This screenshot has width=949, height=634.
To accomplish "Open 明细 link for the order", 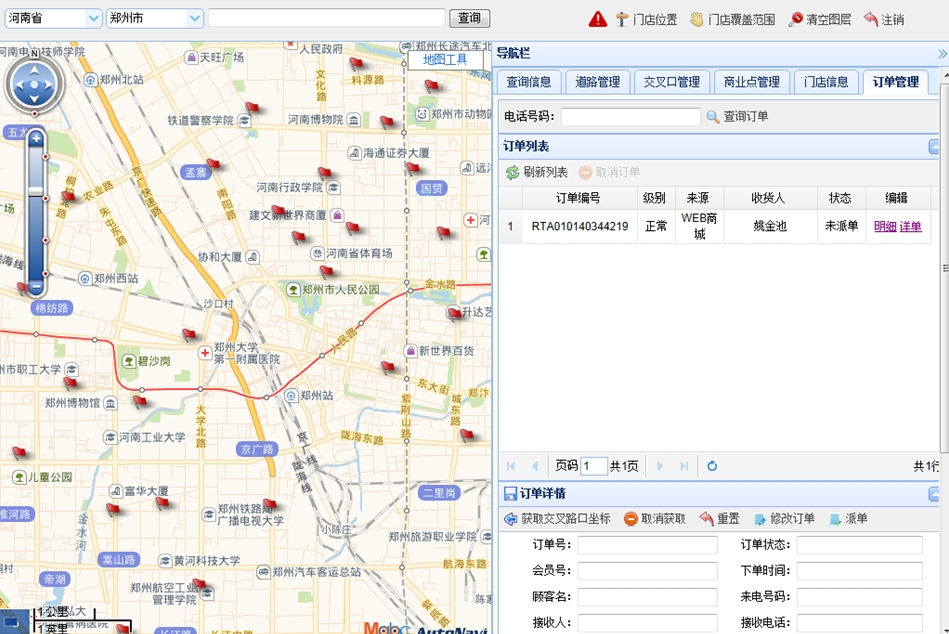I will pyautogui.click(x=885, y=227).
